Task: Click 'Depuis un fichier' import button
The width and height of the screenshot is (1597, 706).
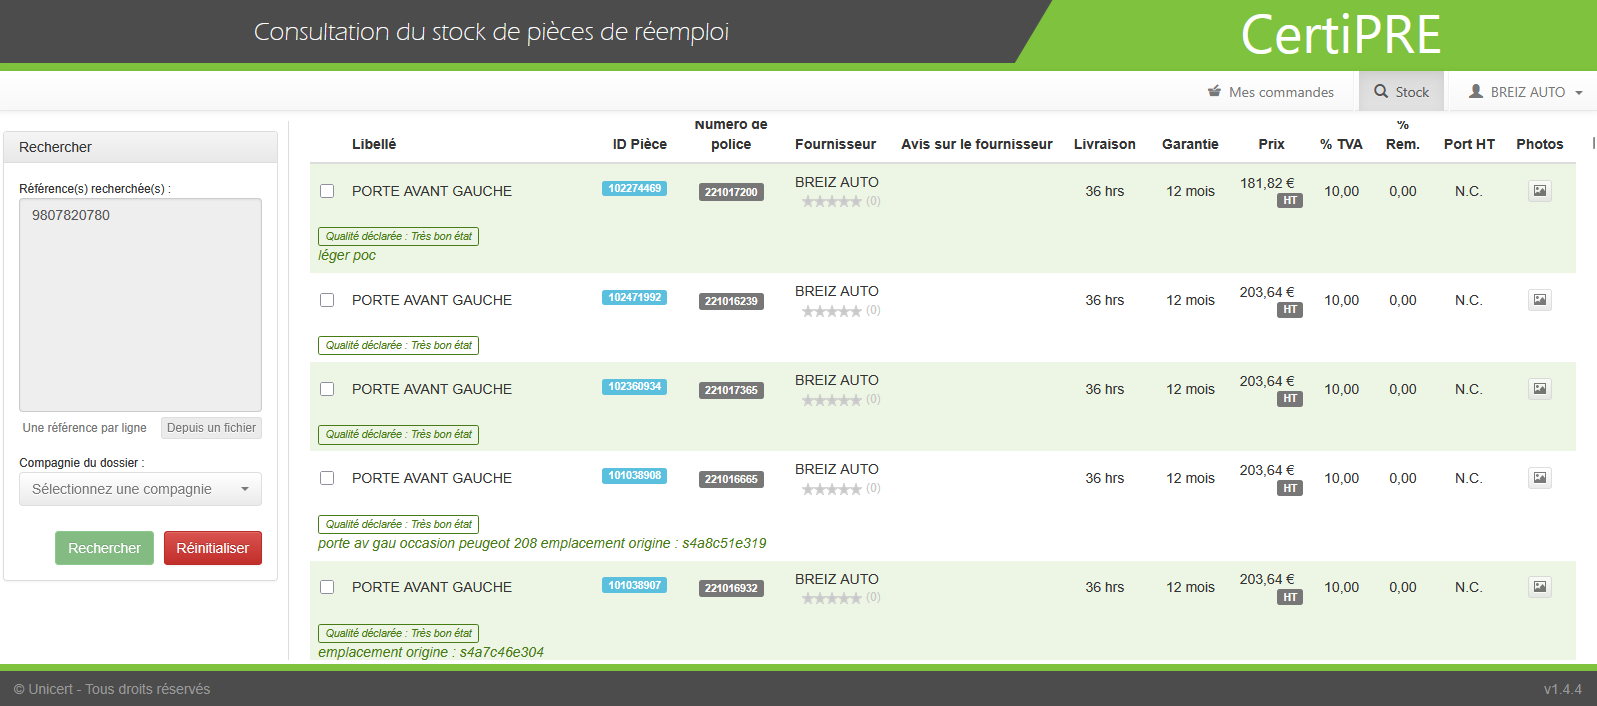Action: click(x=211, y=428)
